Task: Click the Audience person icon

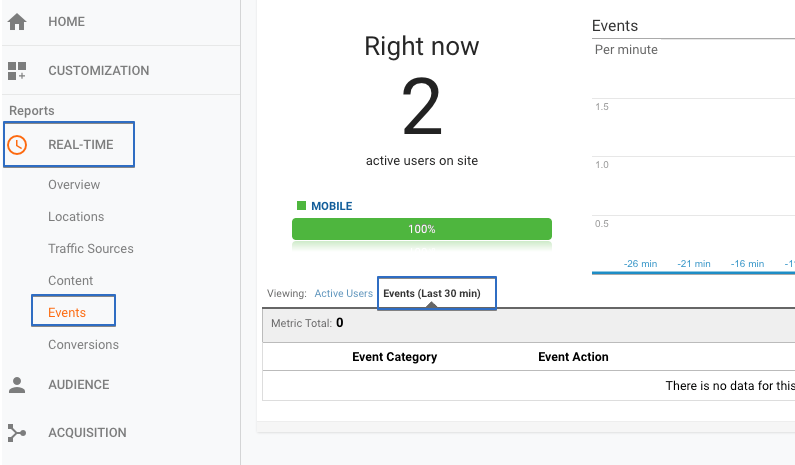Action: pos(17,385)
